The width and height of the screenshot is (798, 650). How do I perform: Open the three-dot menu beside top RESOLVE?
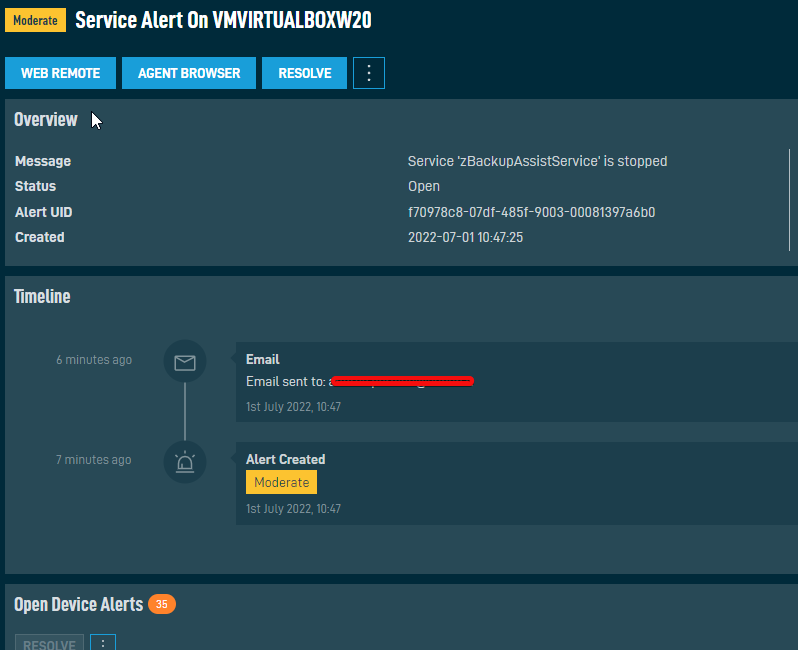[x=369, y=73]
